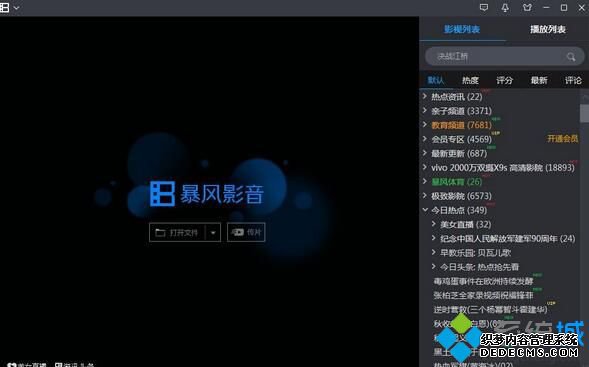Screen dimensions: 589x367
Task: Click the 传片 transfer button
Action: coord(246,232)
